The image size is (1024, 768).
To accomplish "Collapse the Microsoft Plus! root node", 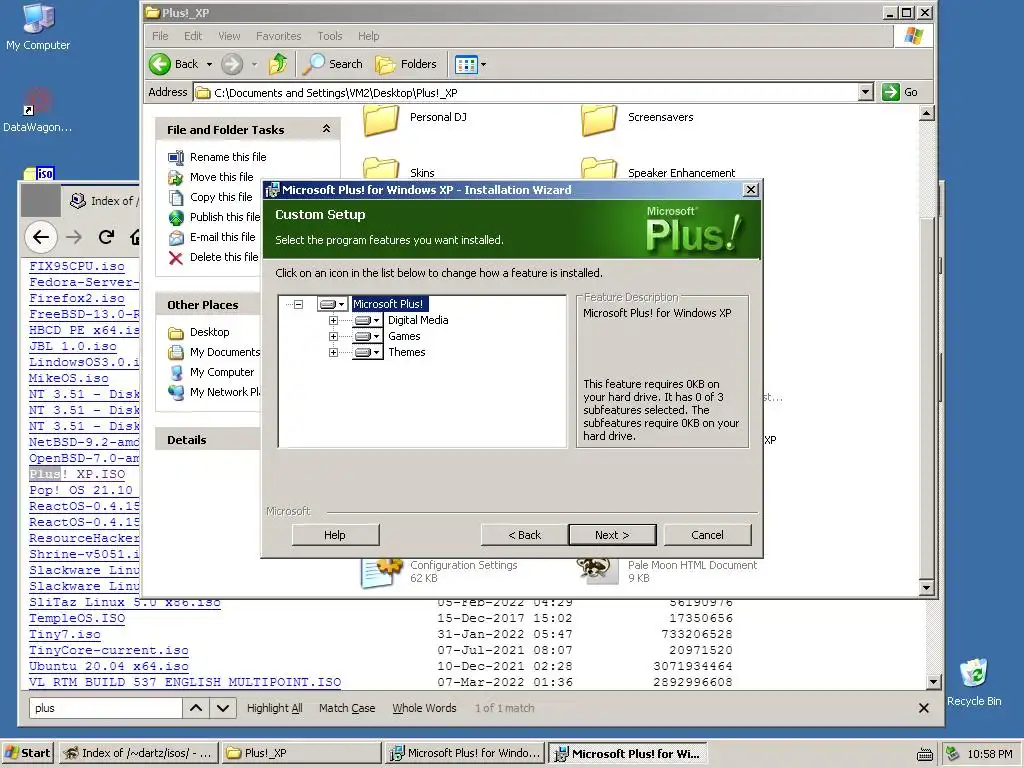I will [298, 304].
